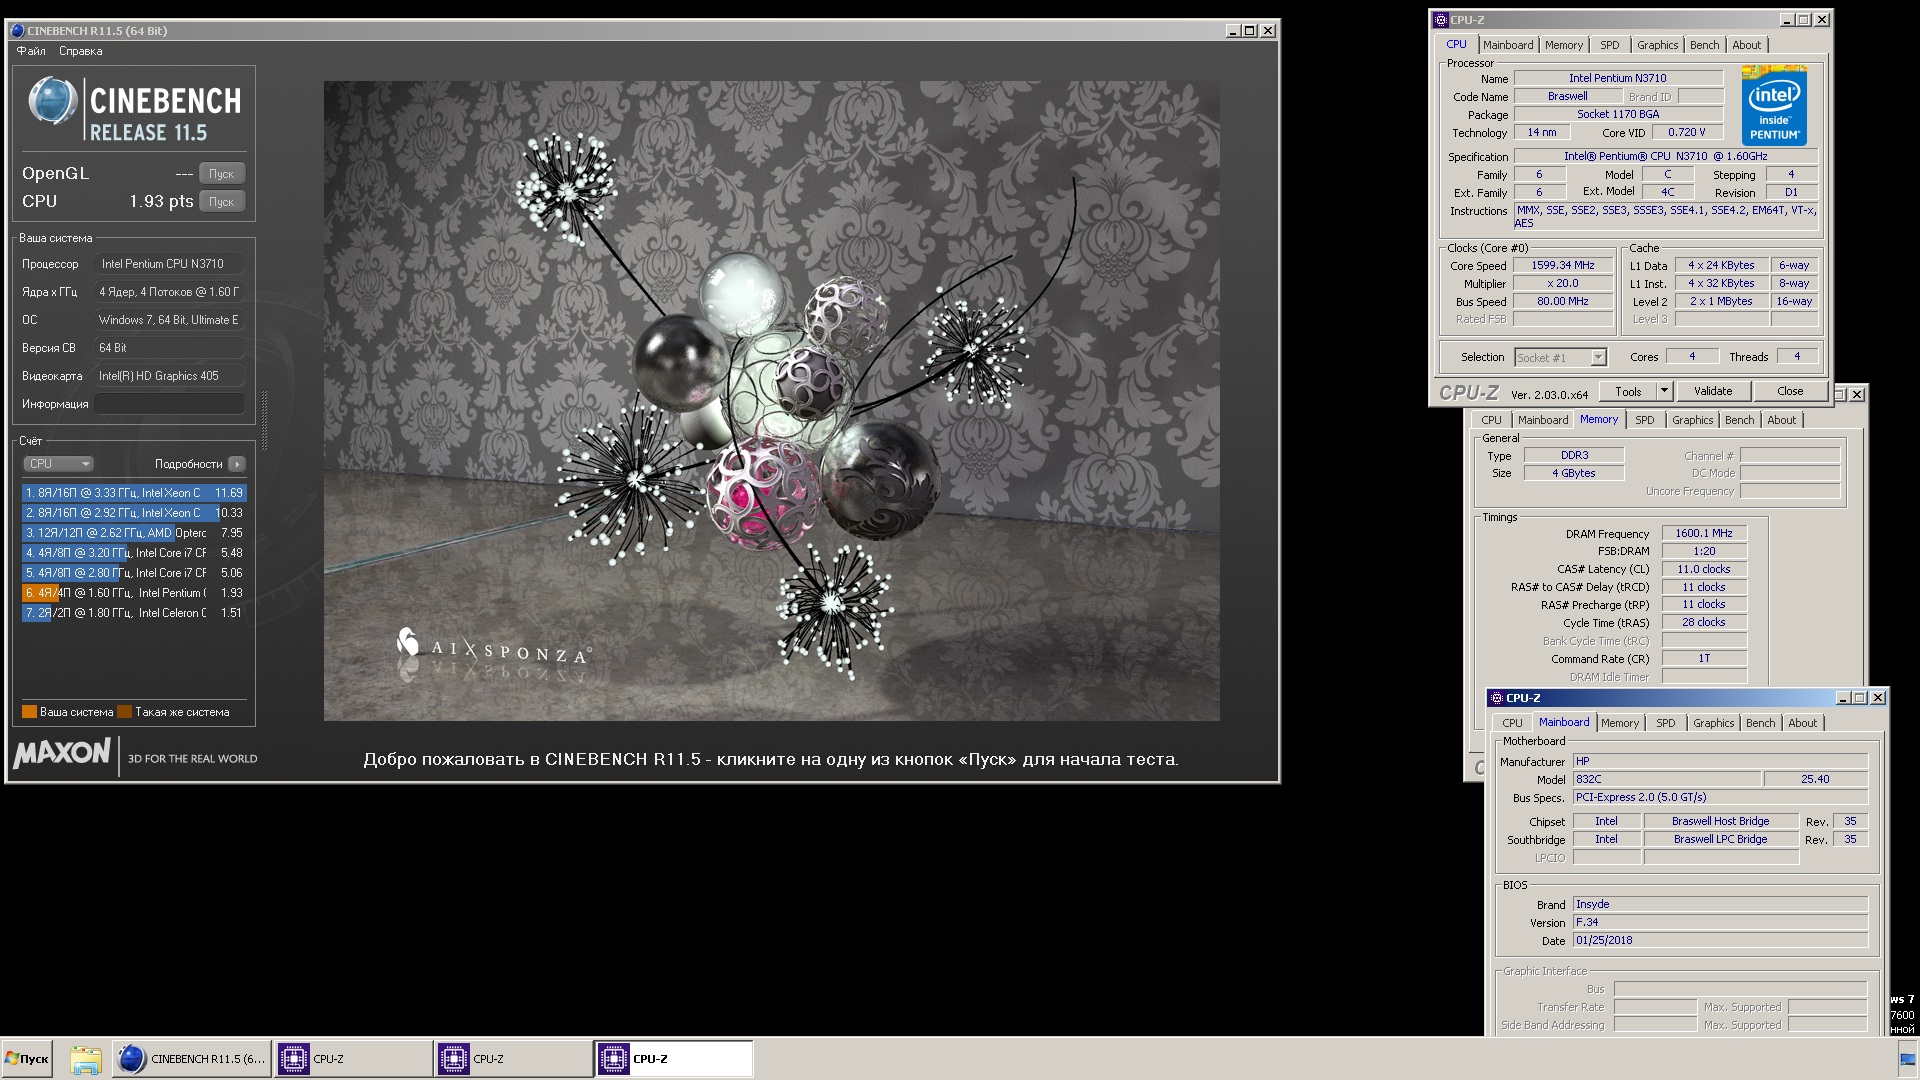Image resolution: width=1920 pixels, height=1080 pixels.
Task: Open Bench tab in top CPU-Z window
Action: [1705, 45]
